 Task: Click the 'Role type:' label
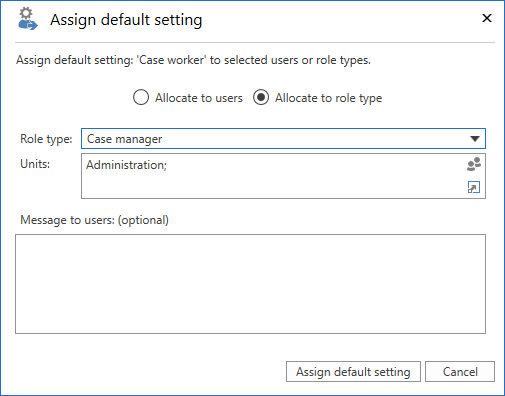click(46, 139)
